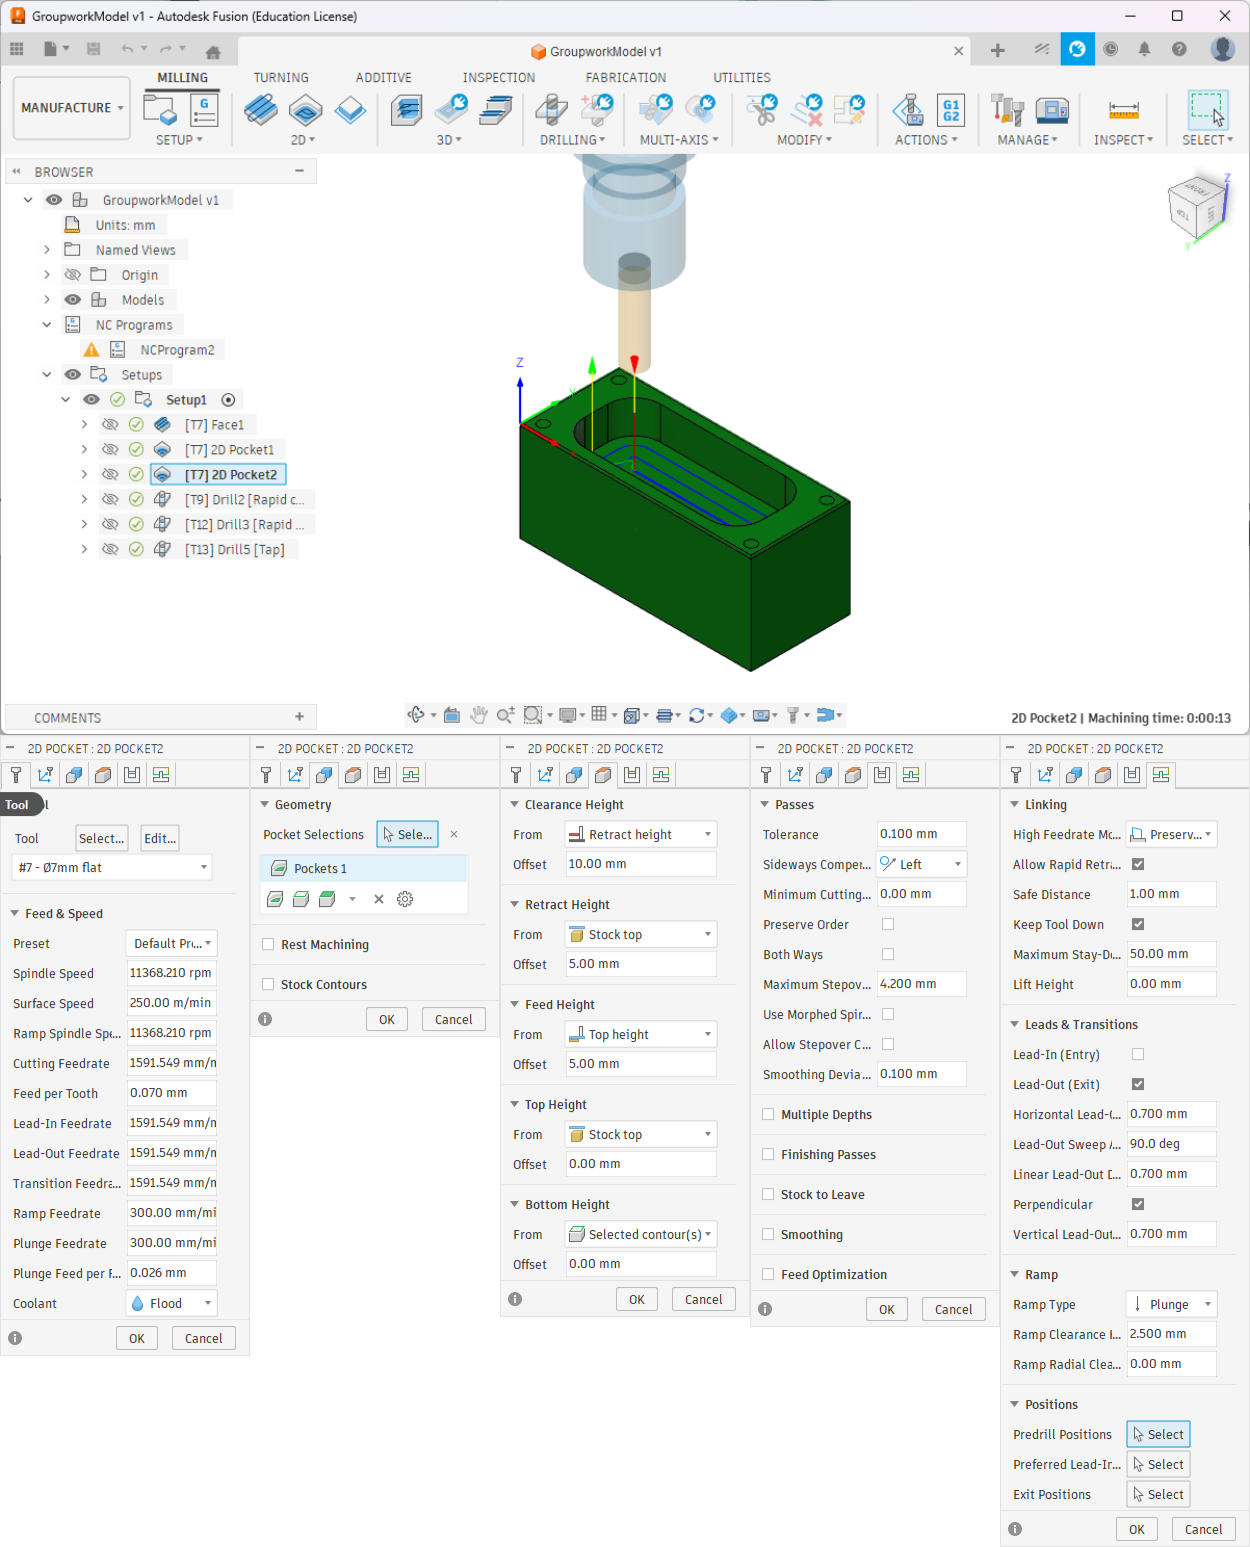Toggle visibility eye of Setup1
Image resolution: width=1250 pixels, height=1547 pixels.
[91, 399]
